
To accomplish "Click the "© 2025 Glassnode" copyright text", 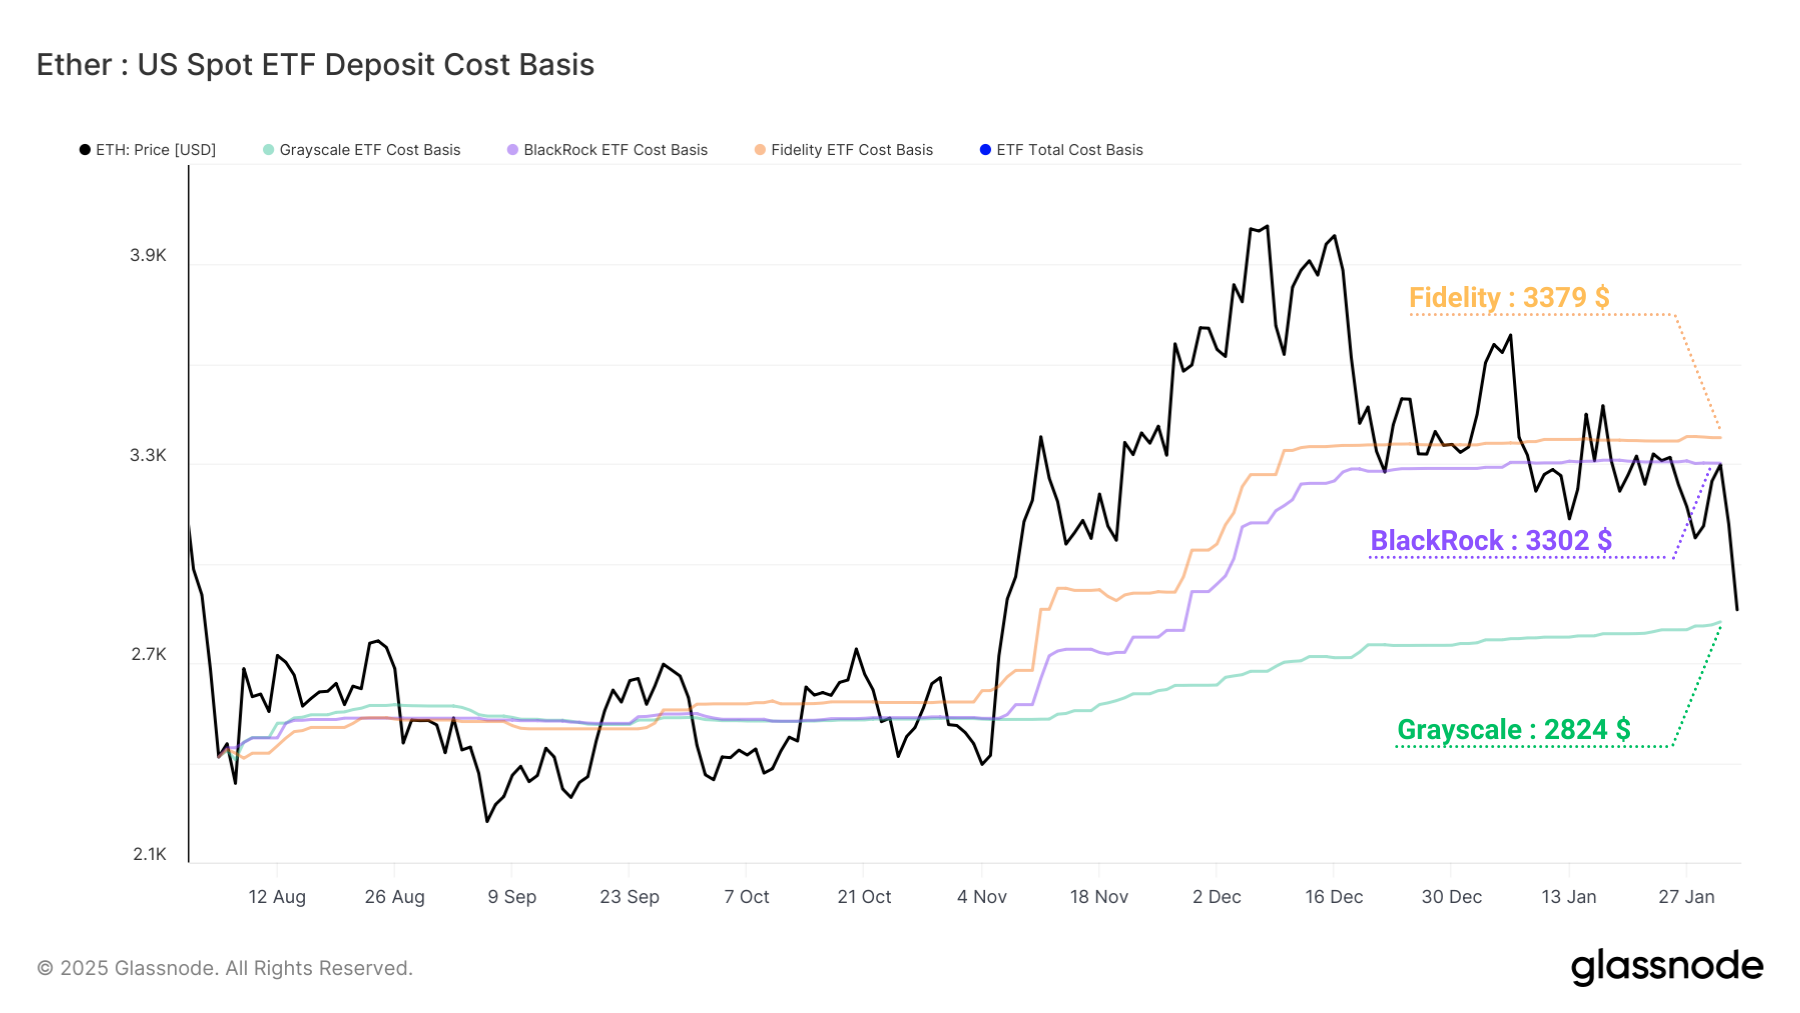I will [224, 967].
